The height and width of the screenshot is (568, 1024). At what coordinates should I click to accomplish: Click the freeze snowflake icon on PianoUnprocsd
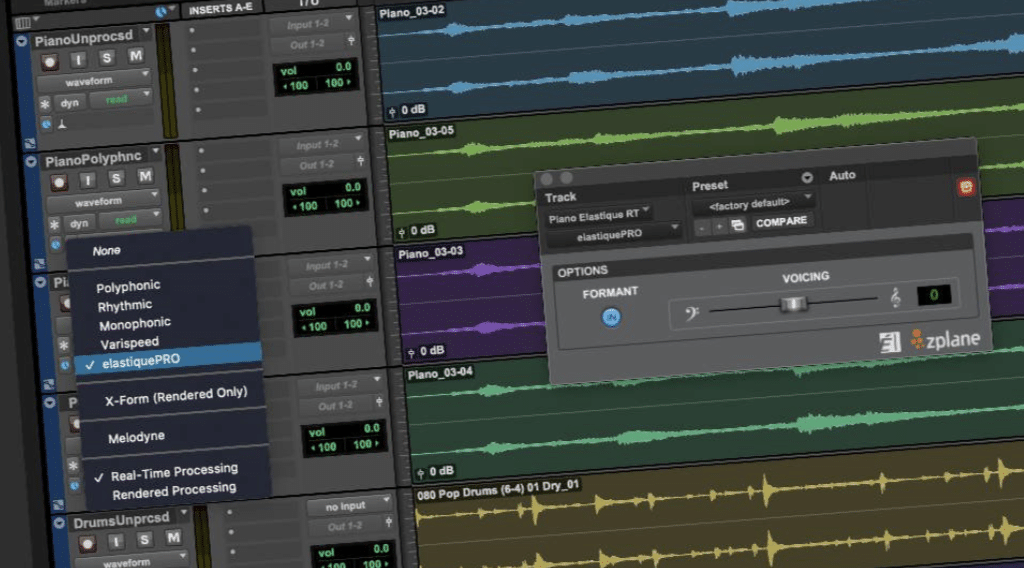click(x=44, y=104)
